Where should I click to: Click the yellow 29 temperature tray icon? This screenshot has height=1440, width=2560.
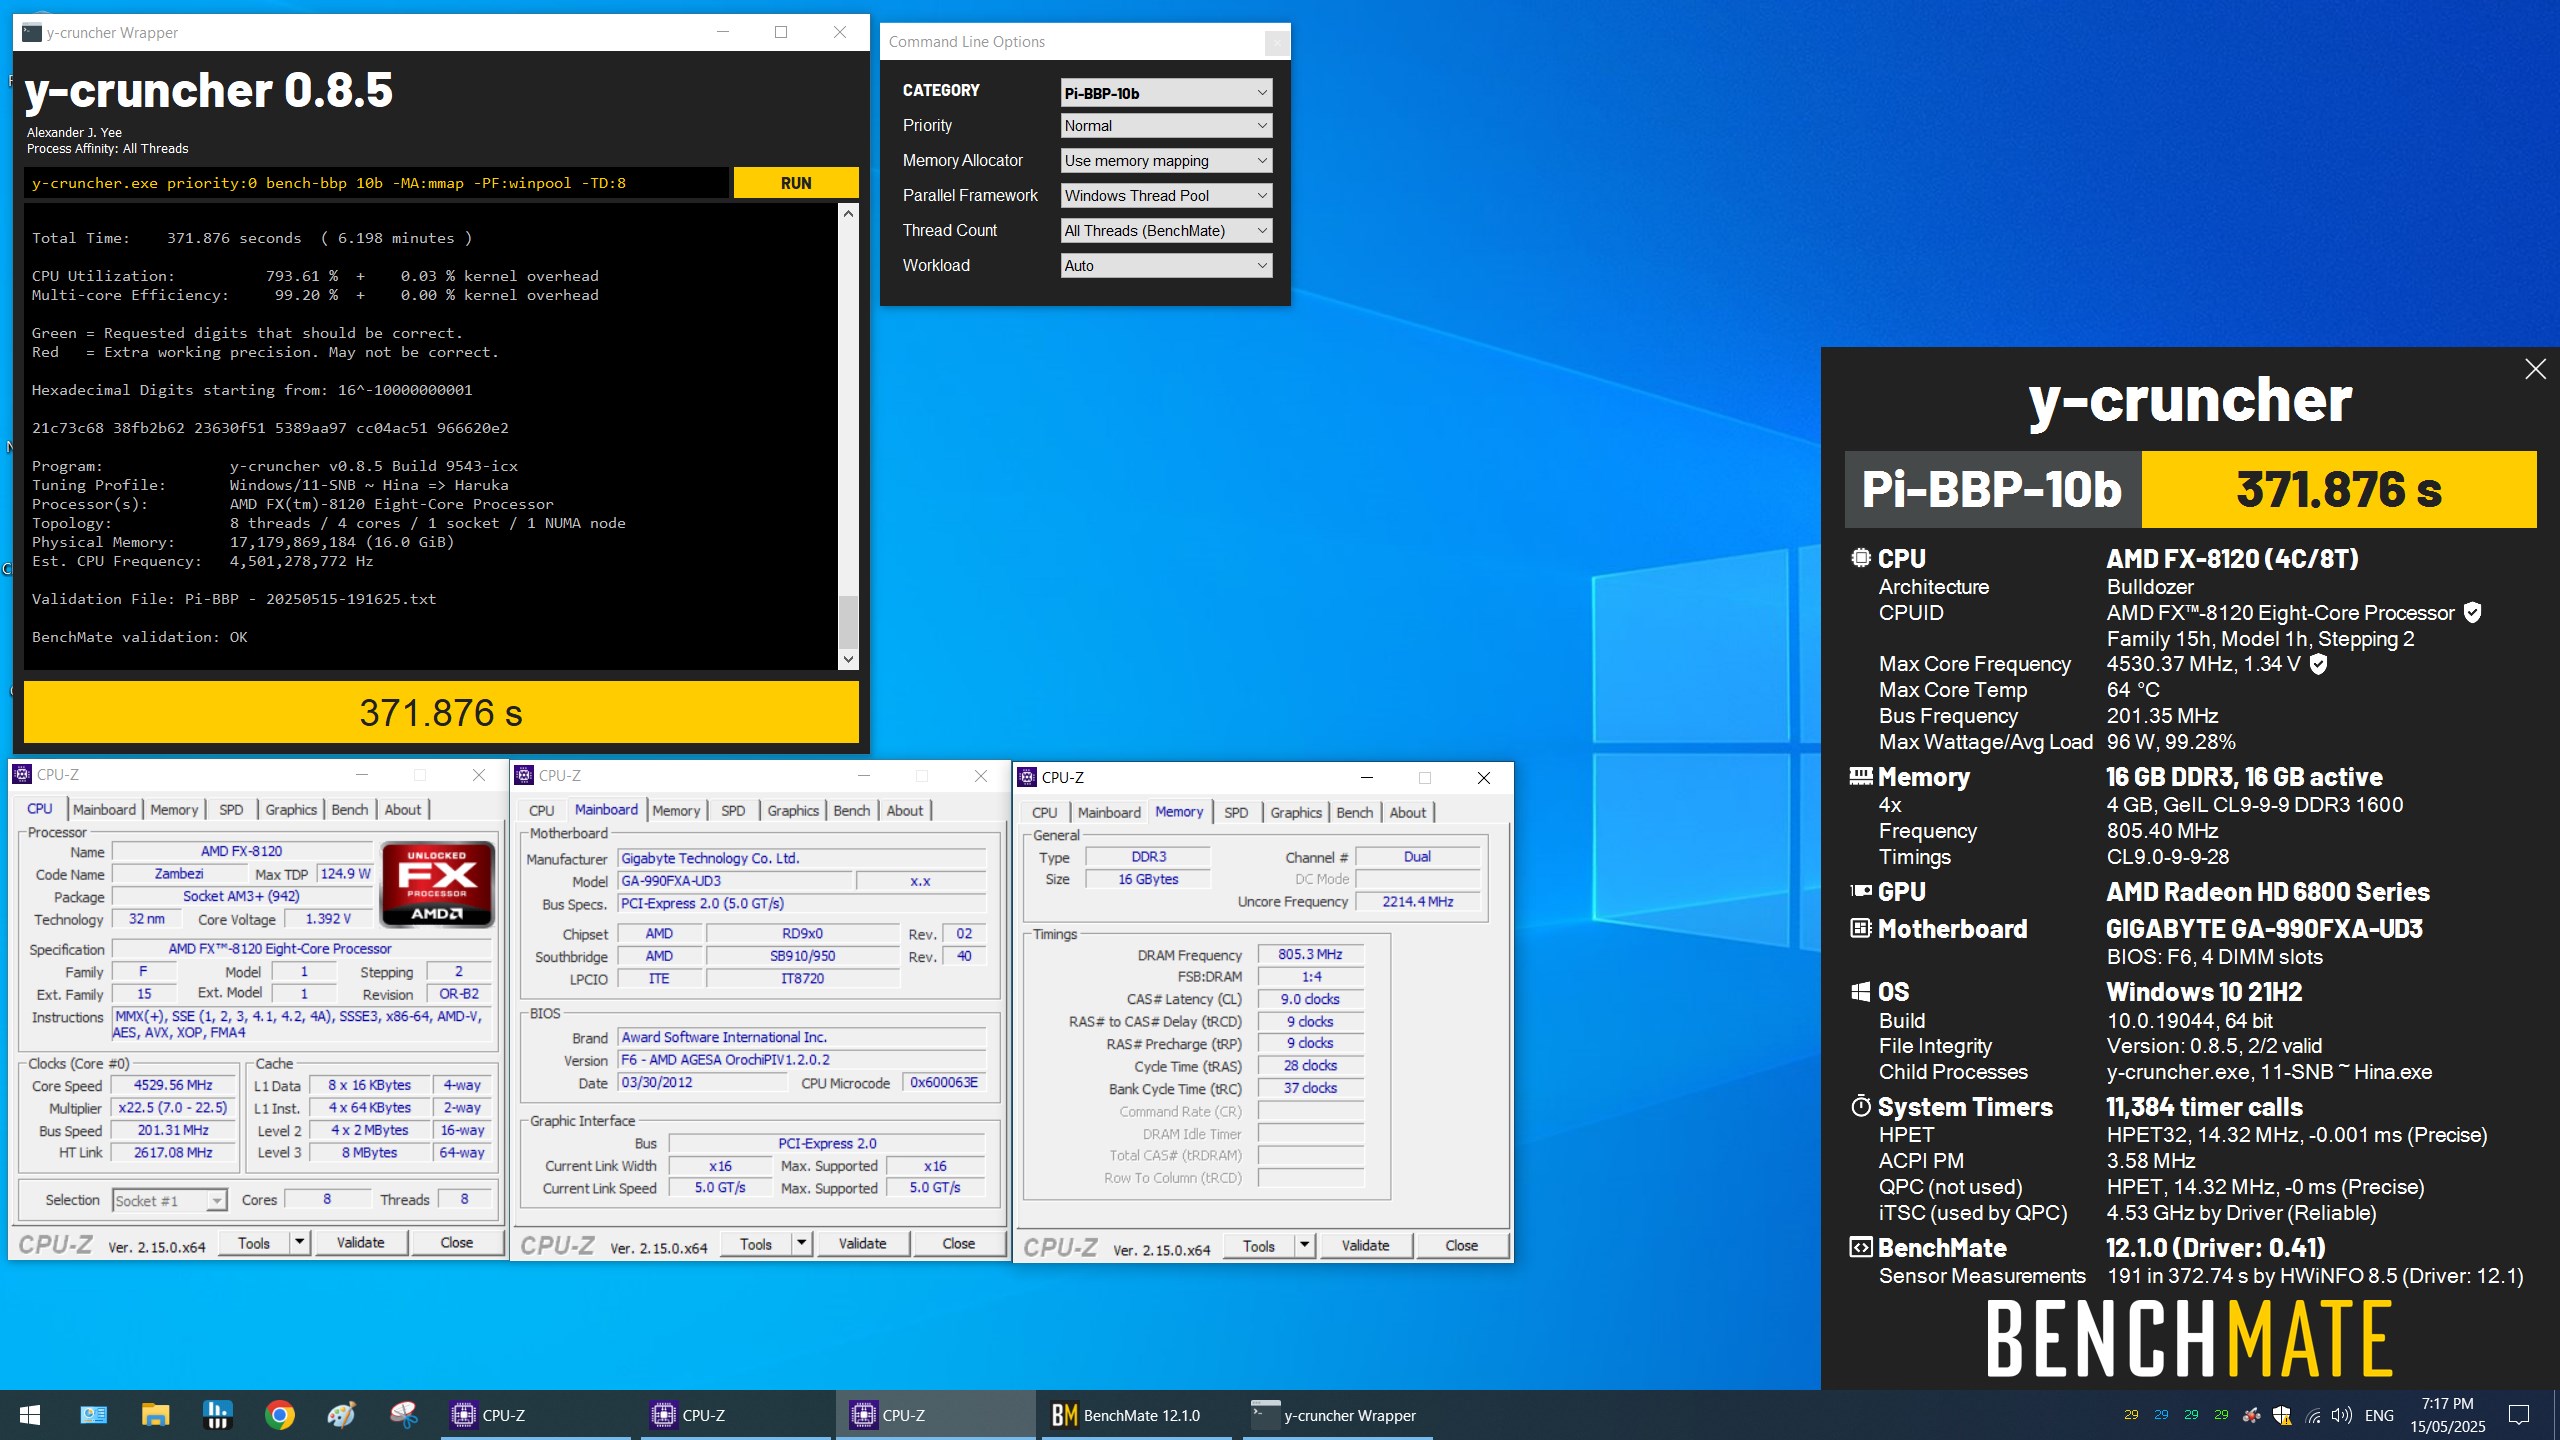2131,1415
